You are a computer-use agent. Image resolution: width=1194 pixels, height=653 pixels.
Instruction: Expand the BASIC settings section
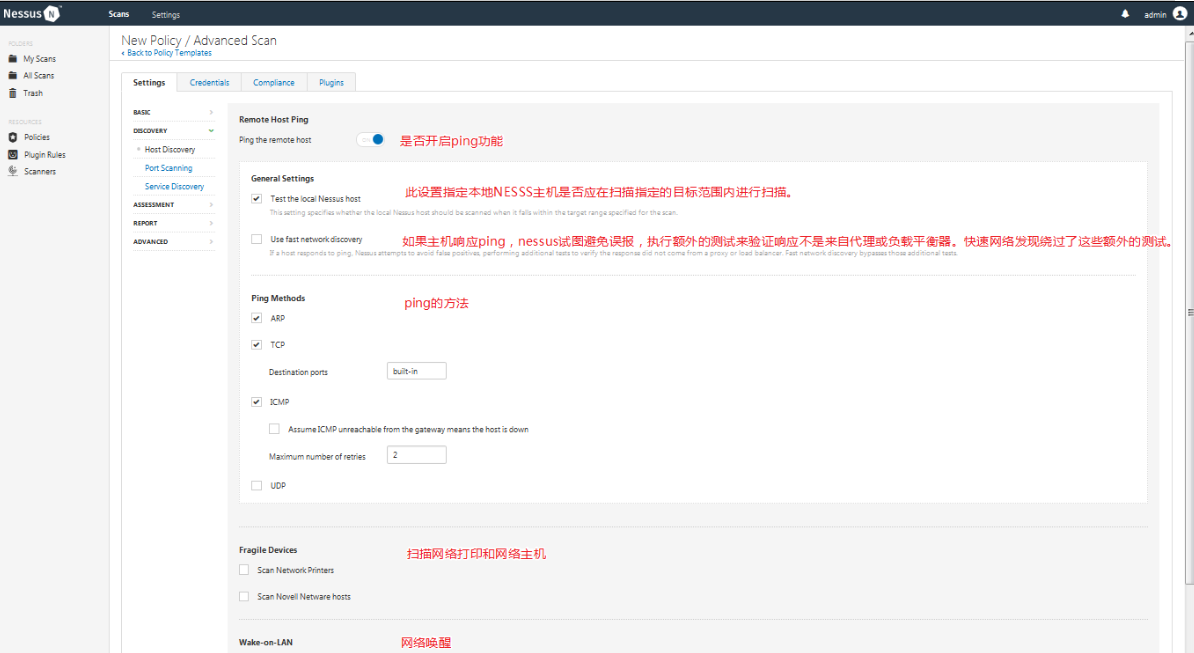[x=174, y=112]
